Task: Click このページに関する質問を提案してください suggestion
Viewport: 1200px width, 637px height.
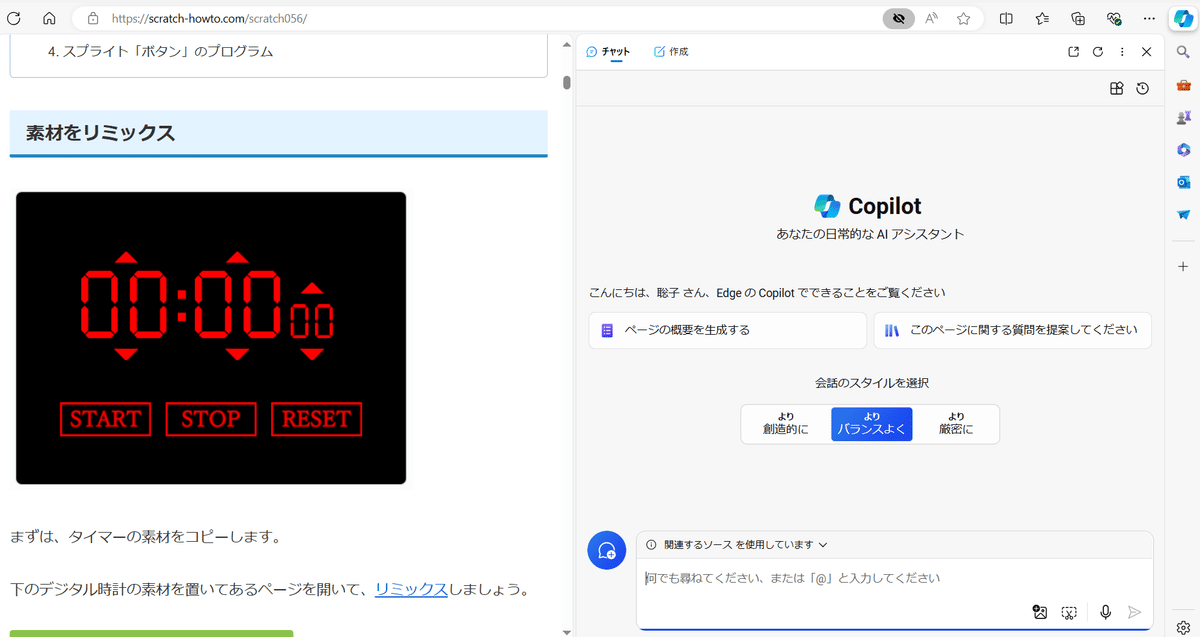Action: pyautogui.click(x=1012, y=330)
